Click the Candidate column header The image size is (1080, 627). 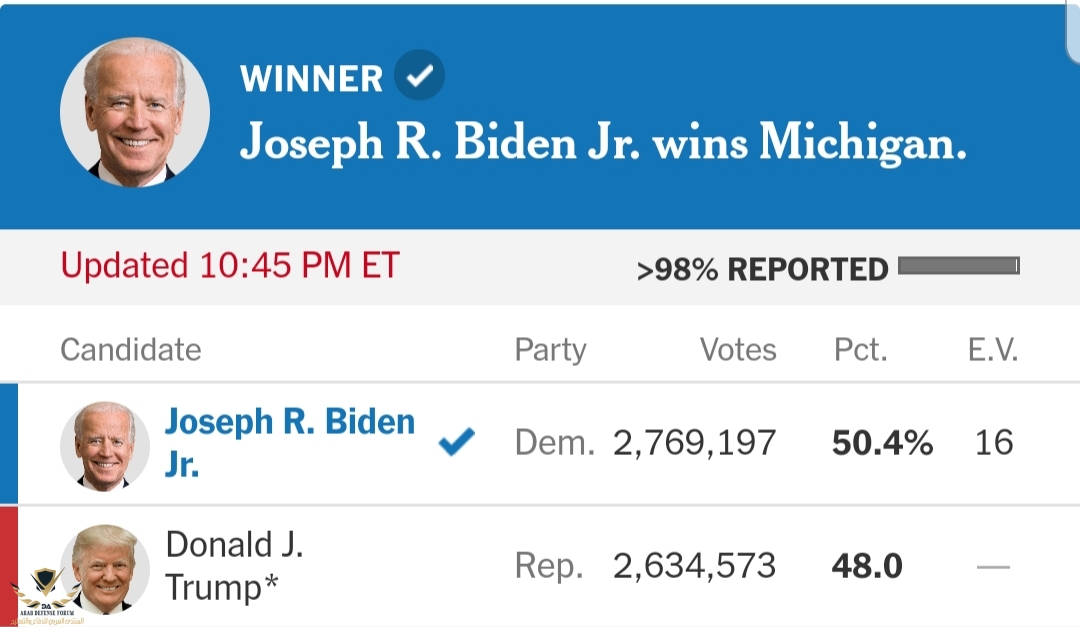[131, 350]
